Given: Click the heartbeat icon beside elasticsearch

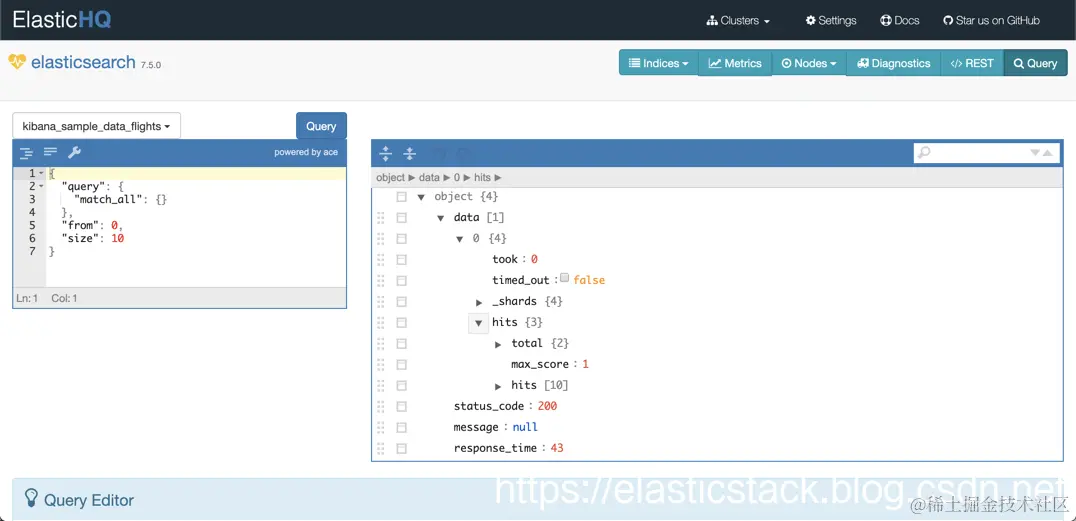Looking at the screenshot, I should [17, 62].
